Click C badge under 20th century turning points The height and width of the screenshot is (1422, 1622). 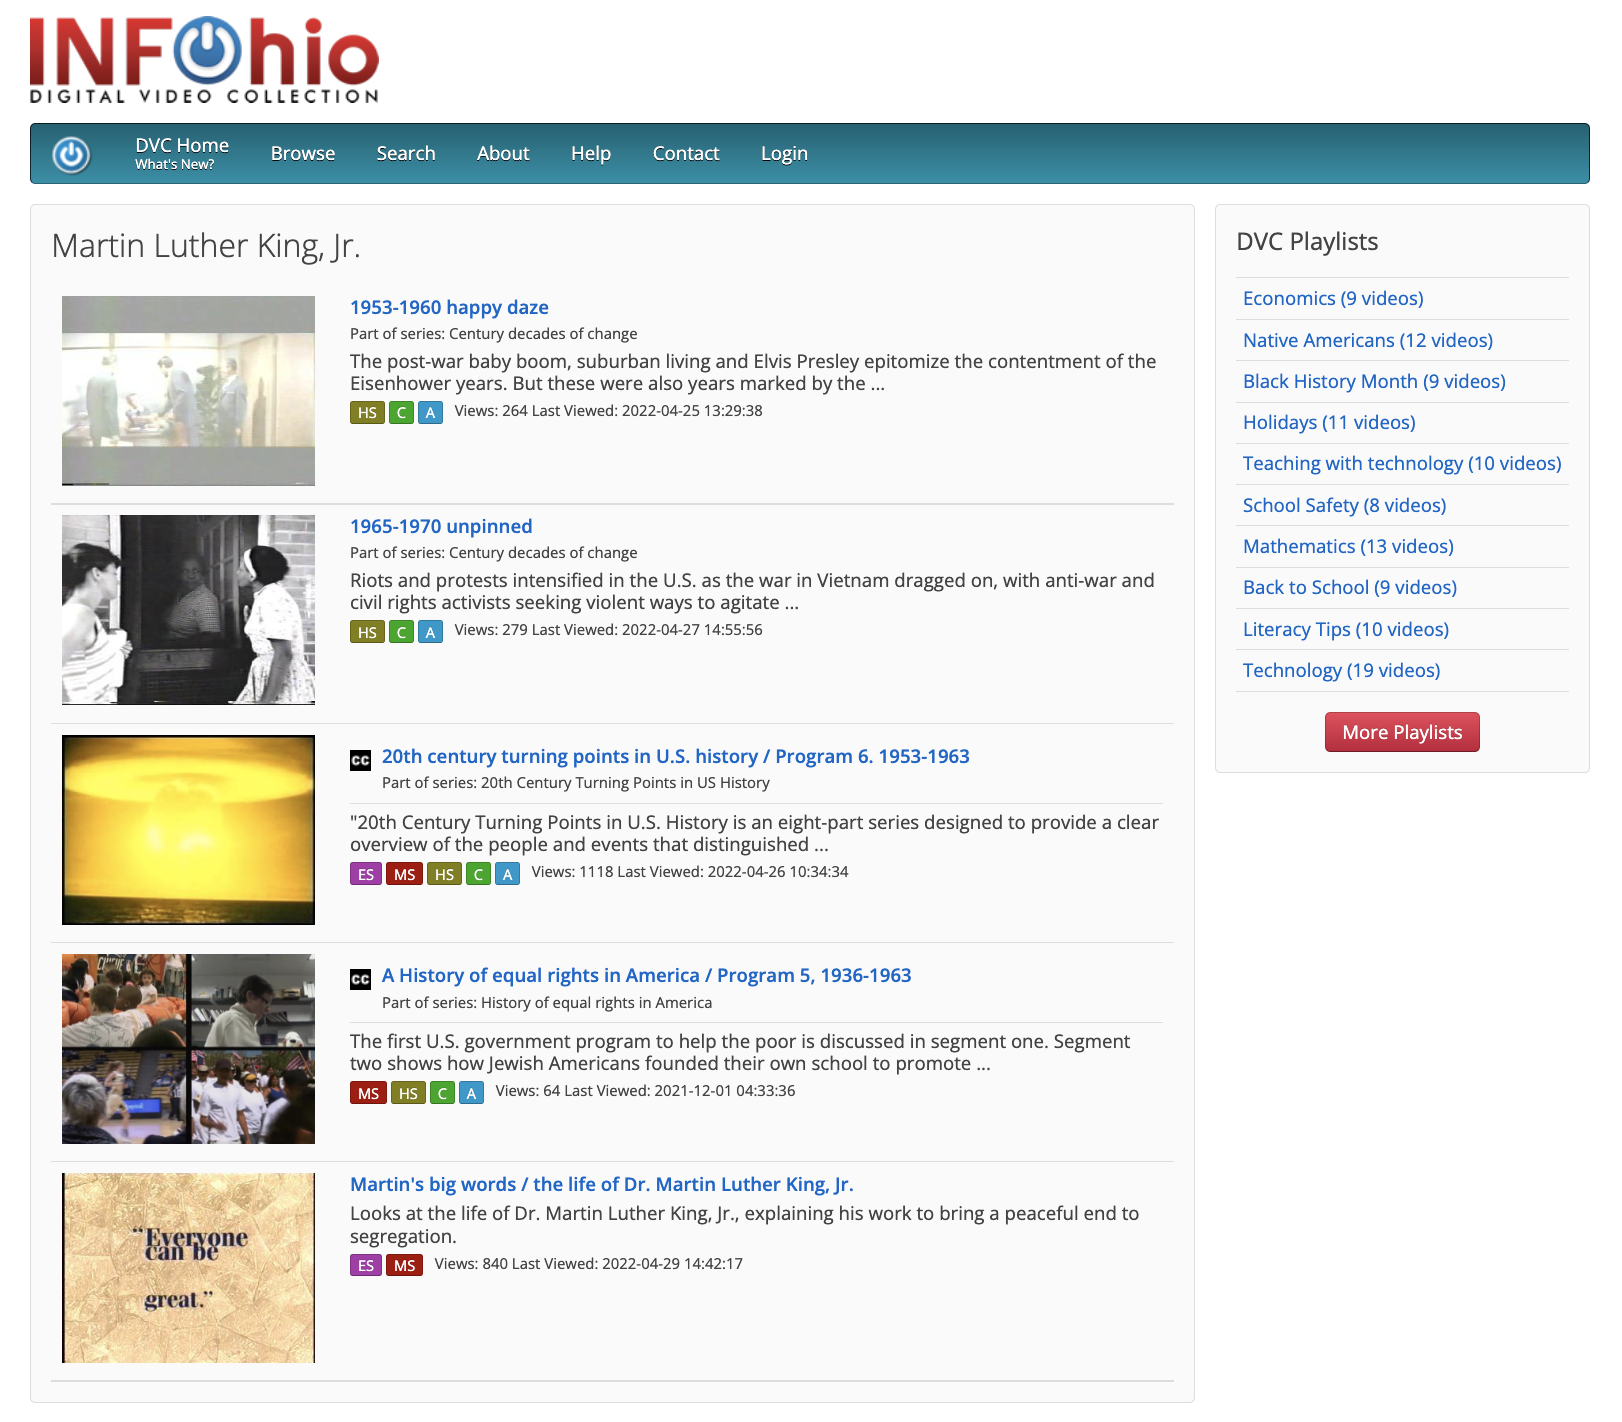coord(478,874)
